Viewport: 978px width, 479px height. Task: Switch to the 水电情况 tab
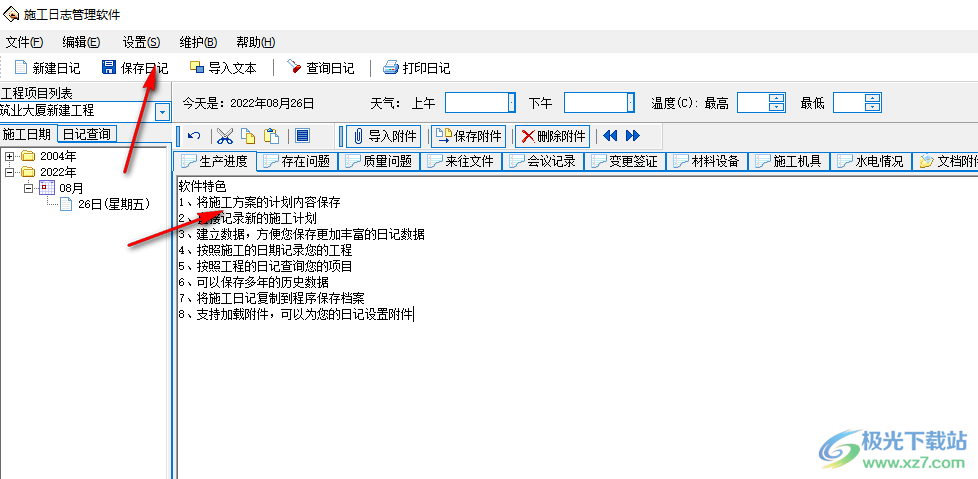871,162
